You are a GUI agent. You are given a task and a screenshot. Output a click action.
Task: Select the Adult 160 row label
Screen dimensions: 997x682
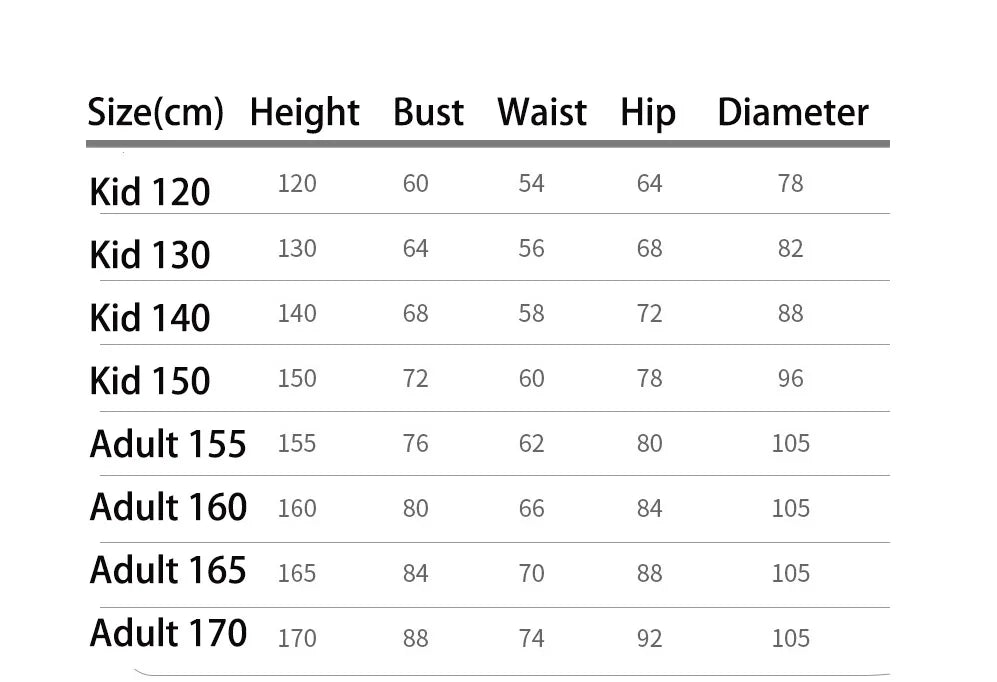pyautogui.click(x=168, y=507)
